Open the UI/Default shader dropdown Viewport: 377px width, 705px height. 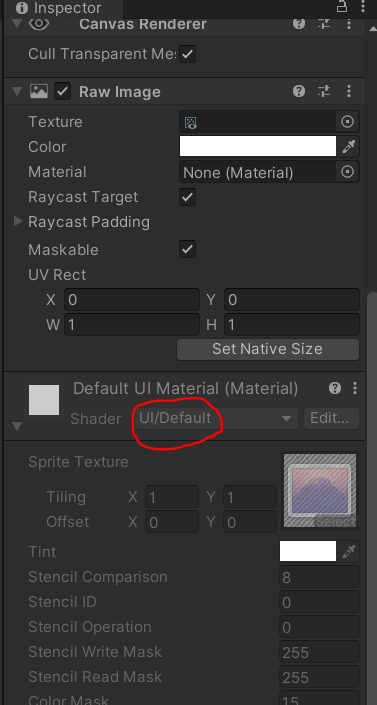coord(215,419)
